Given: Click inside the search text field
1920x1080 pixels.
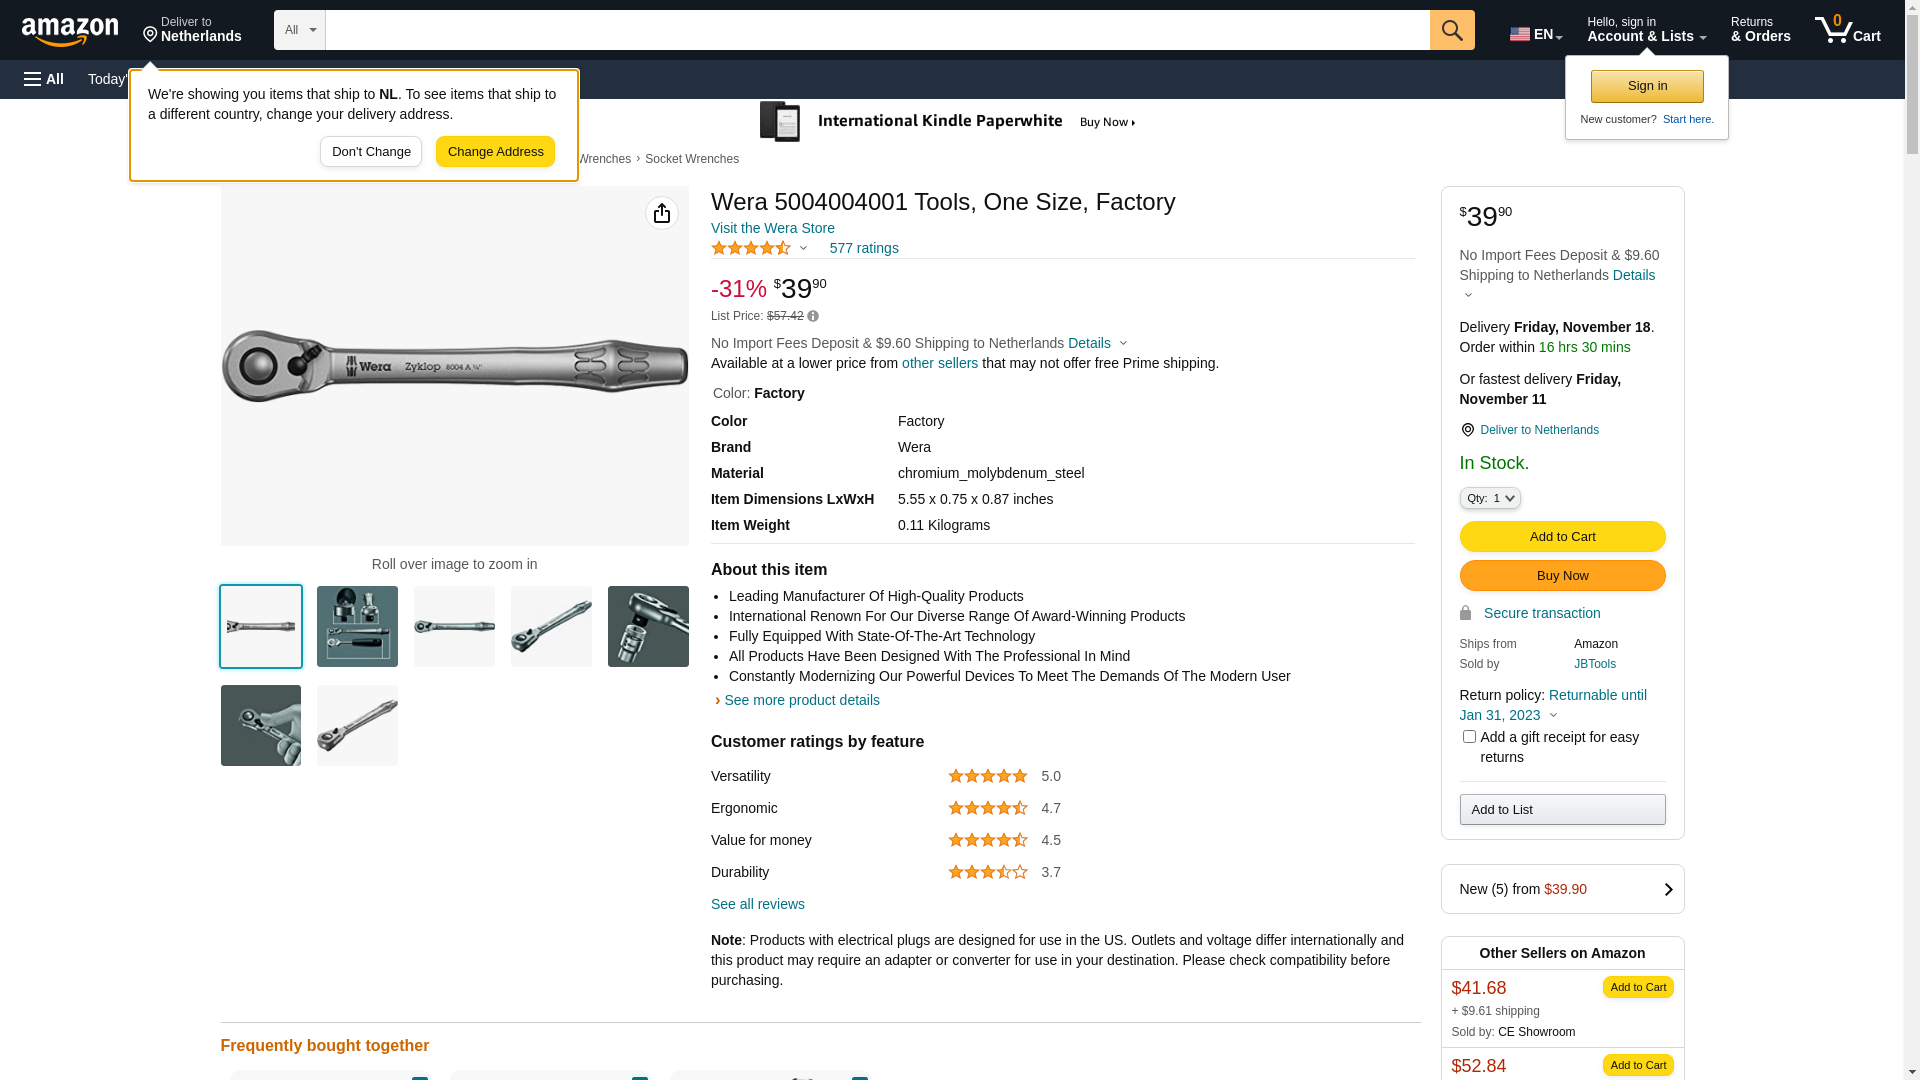Looking at the screenshot, I should 877,30.
